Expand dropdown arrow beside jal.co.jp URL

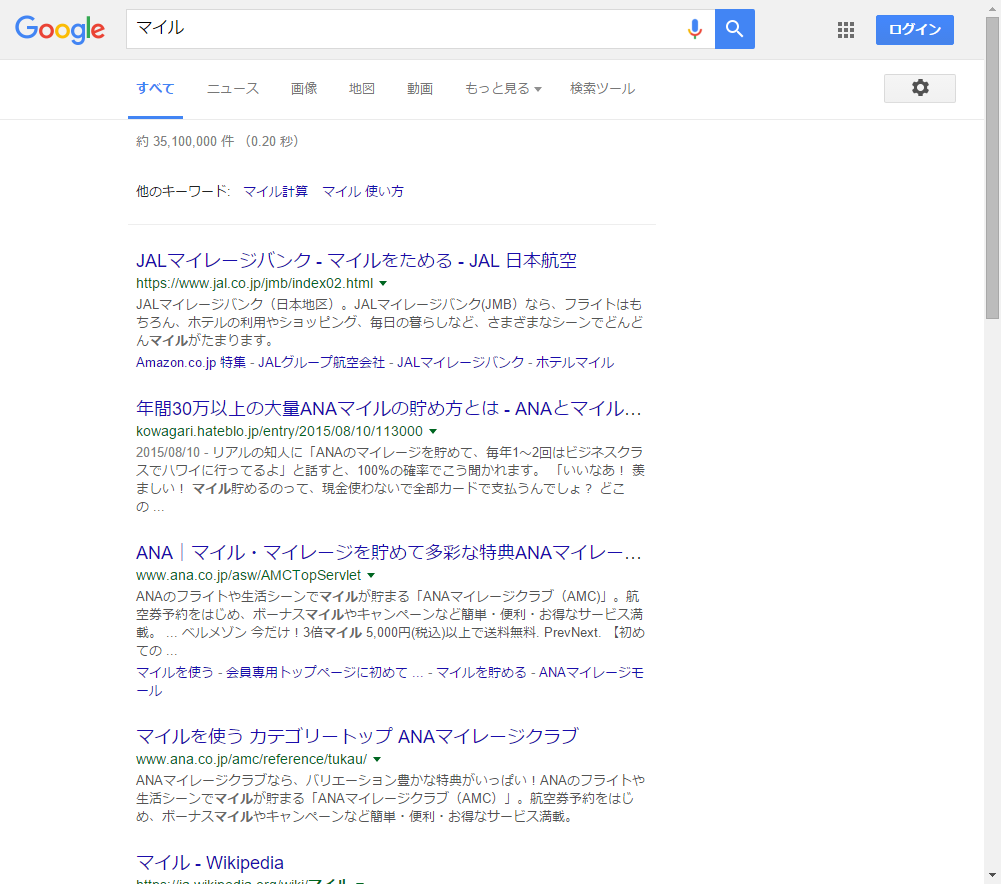[x=383, y=283]
